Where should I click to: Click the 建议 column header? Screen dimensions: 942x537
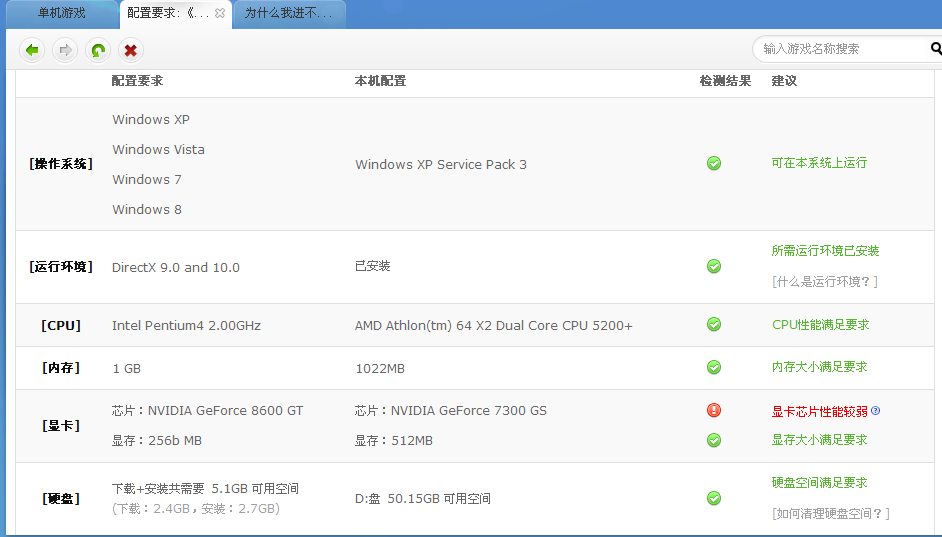click(784, 80)
